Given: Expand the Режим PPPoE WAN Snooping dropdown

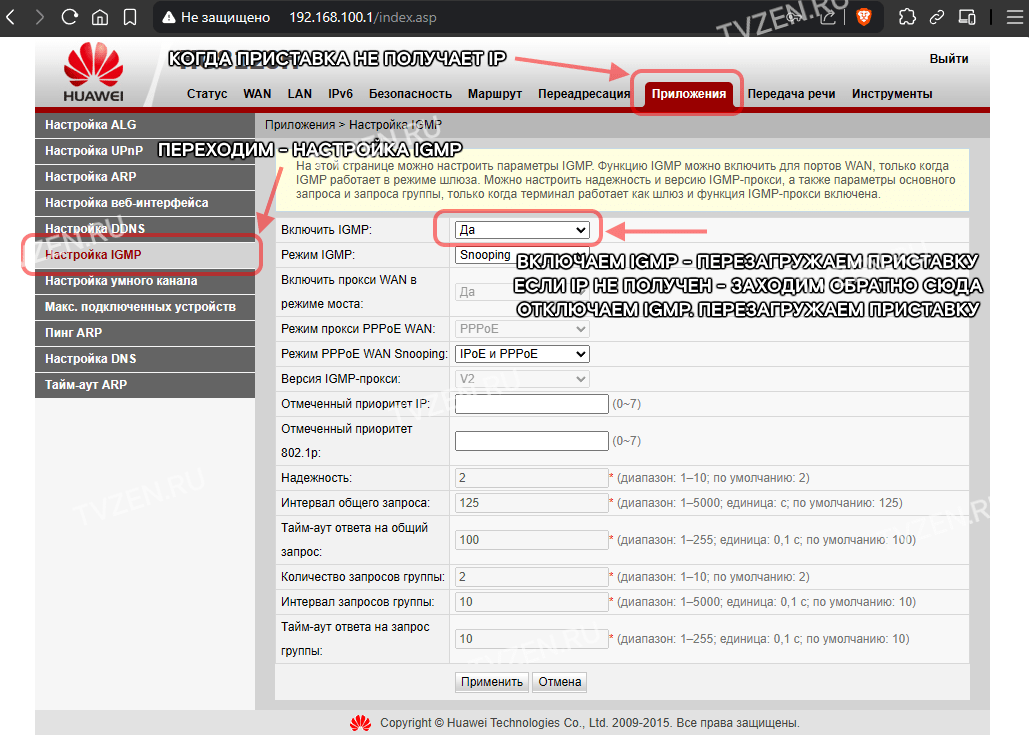Looking at the screenshot, I should pyautogui.click(x=522, y=354).
